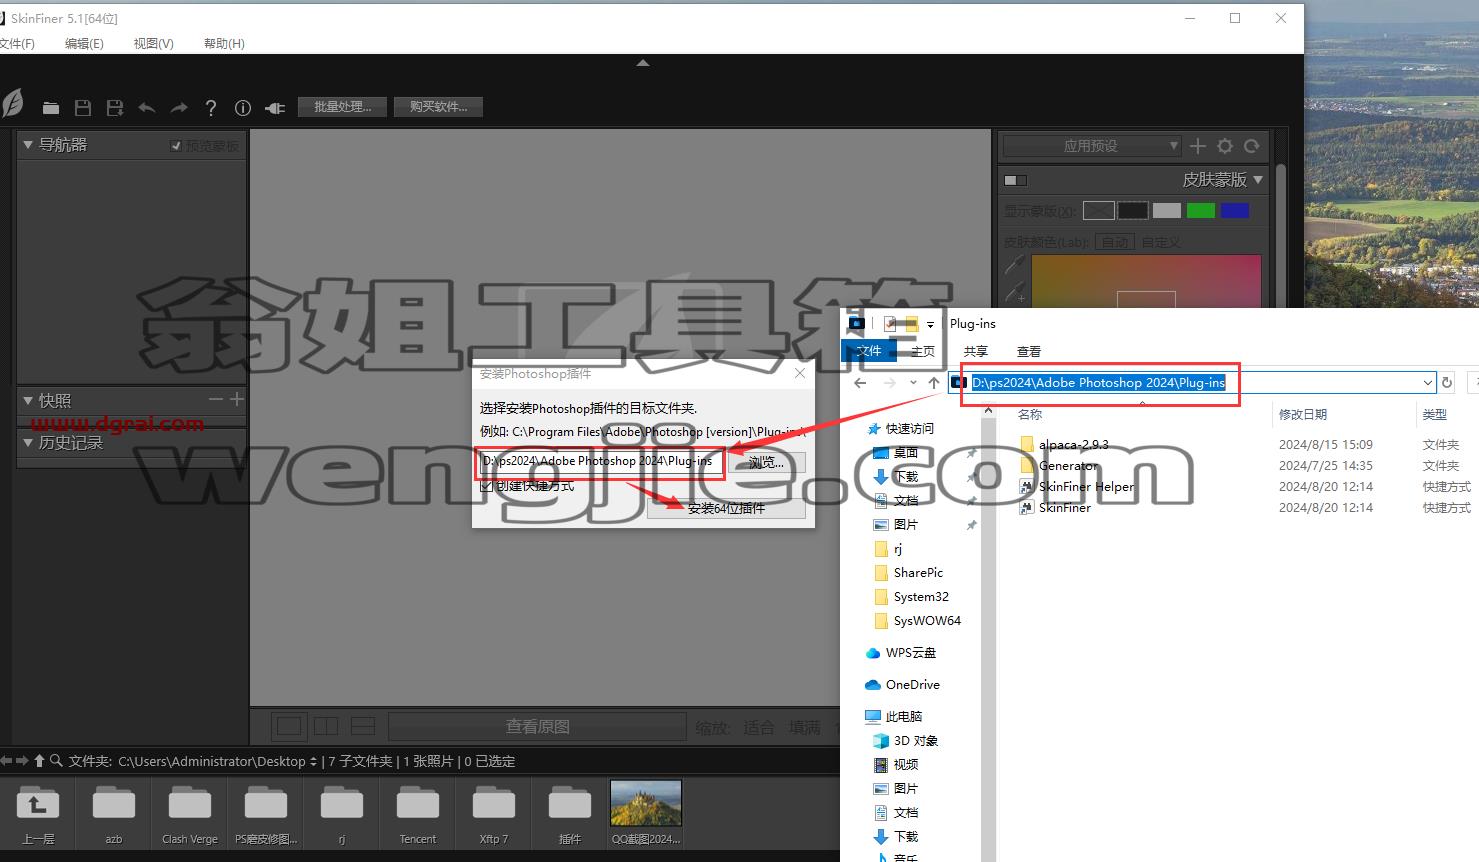Open an image with the folder icon

point(51,108)
